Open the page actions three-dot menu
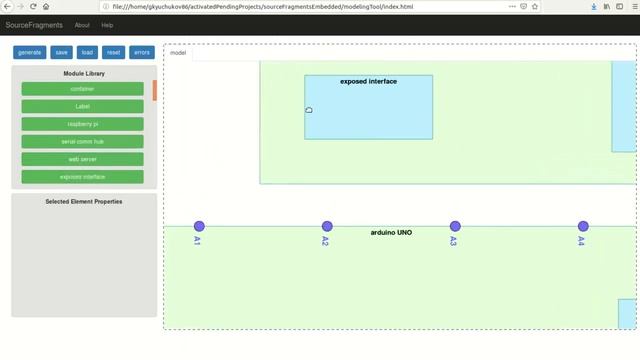The image size is (640, 360). (x=512, y=7)
